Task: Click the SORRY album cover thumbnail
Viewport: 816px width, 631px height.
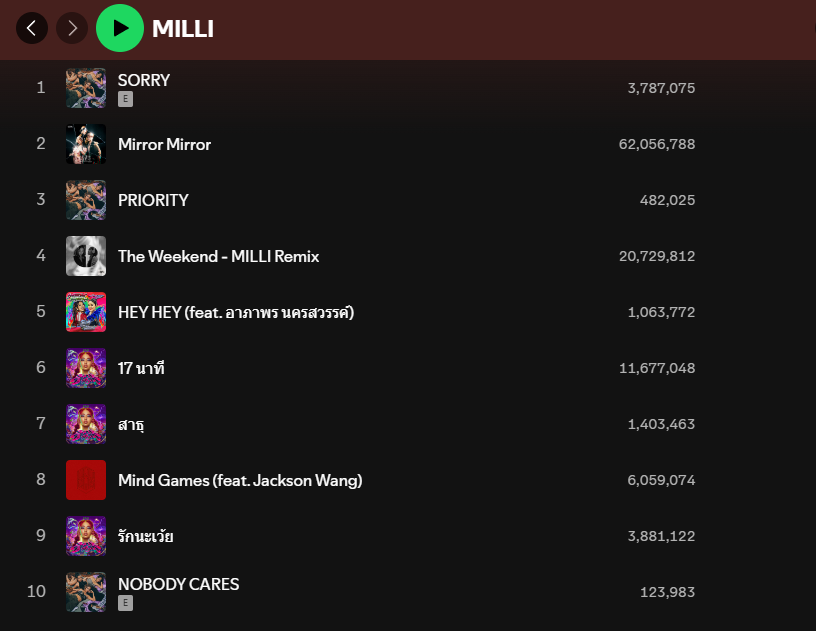Action: click(x=86, y=88)
